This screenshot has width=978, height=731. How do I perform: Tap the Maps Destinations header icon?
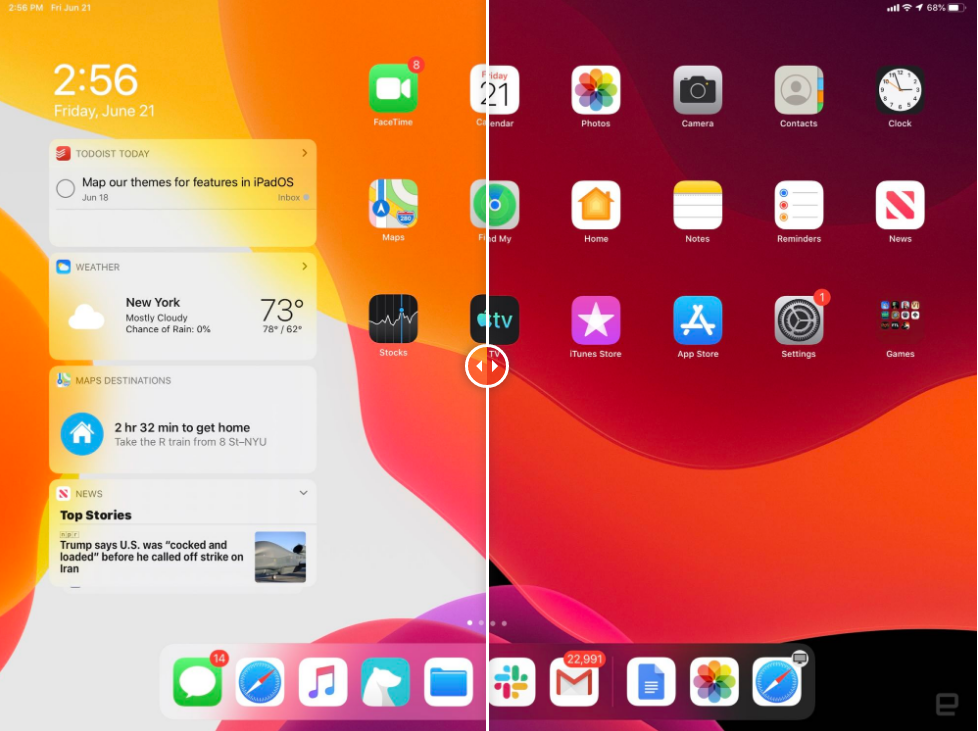click(x=63, y=380)
